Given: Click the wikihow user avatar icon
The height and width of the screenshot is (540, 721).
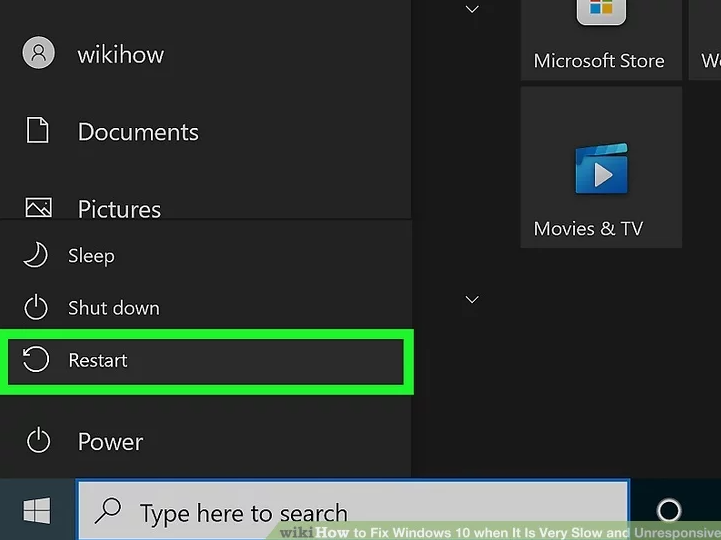Looking at the screenshot, I should (38, 54).
